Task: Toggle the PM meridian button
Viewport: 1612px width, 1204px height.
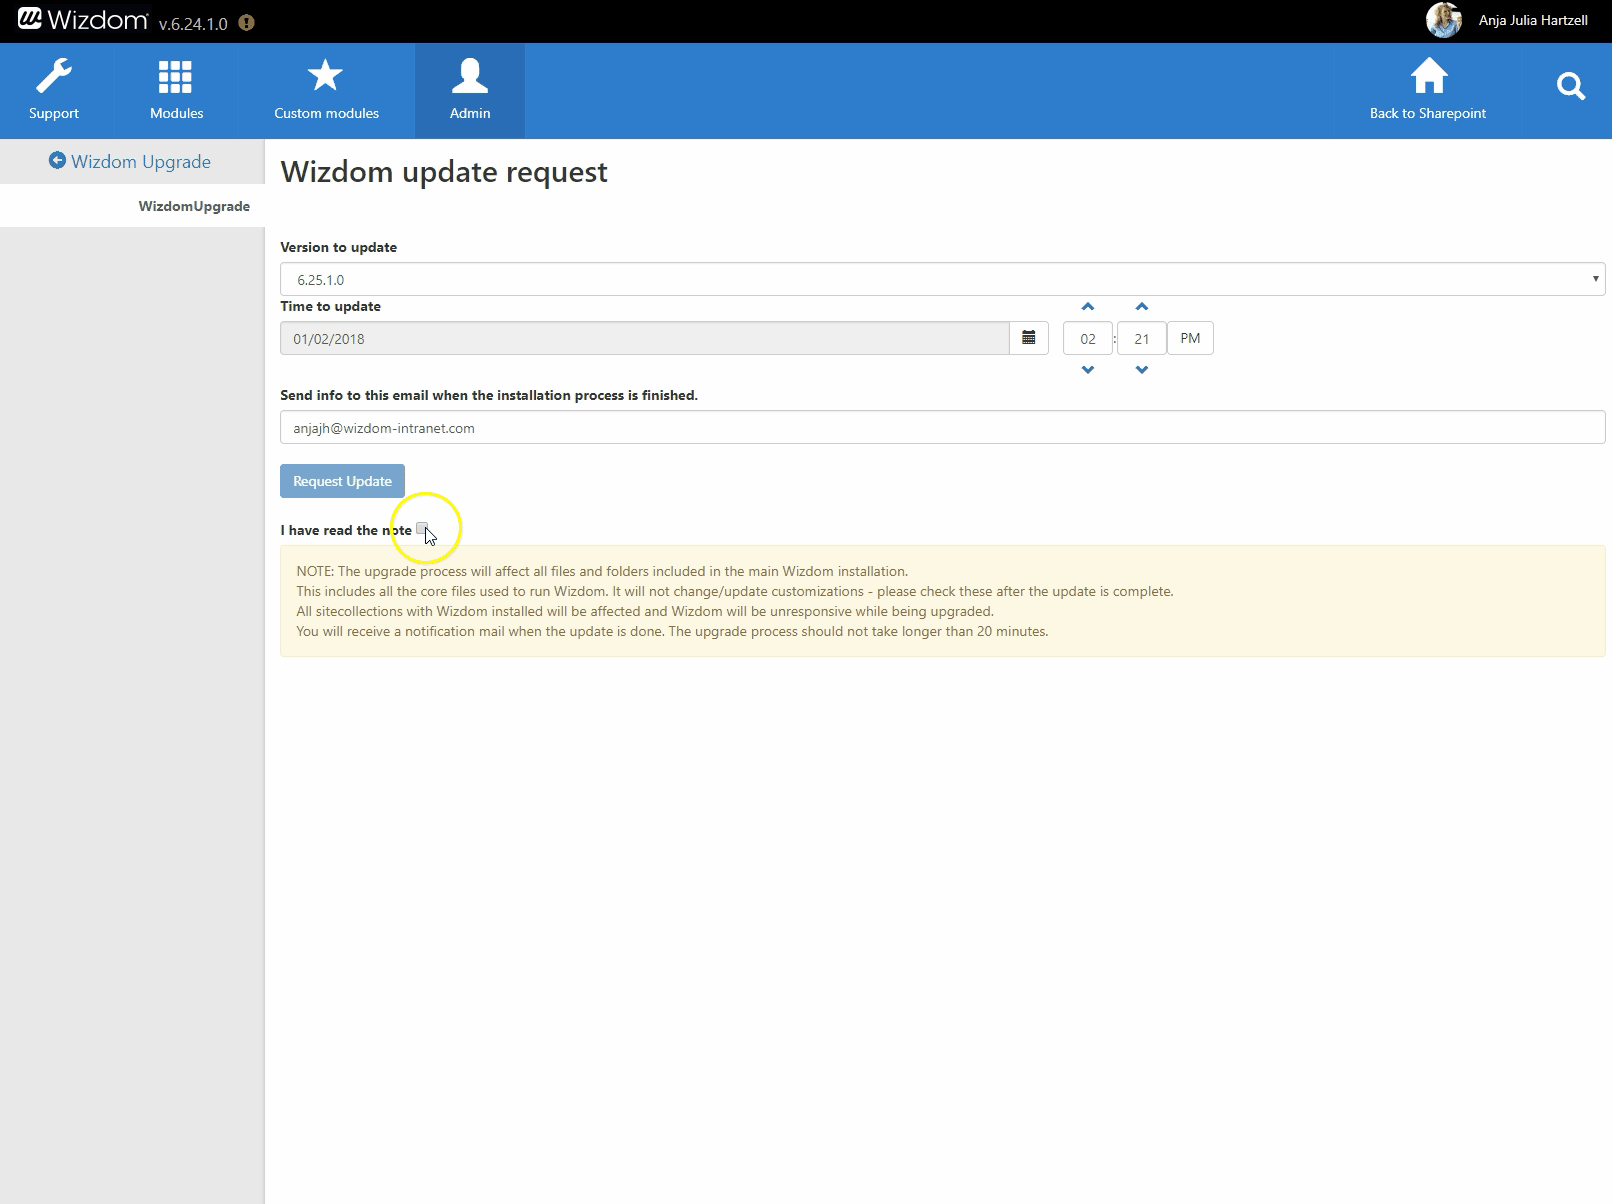Action: tap(1190, 338)
